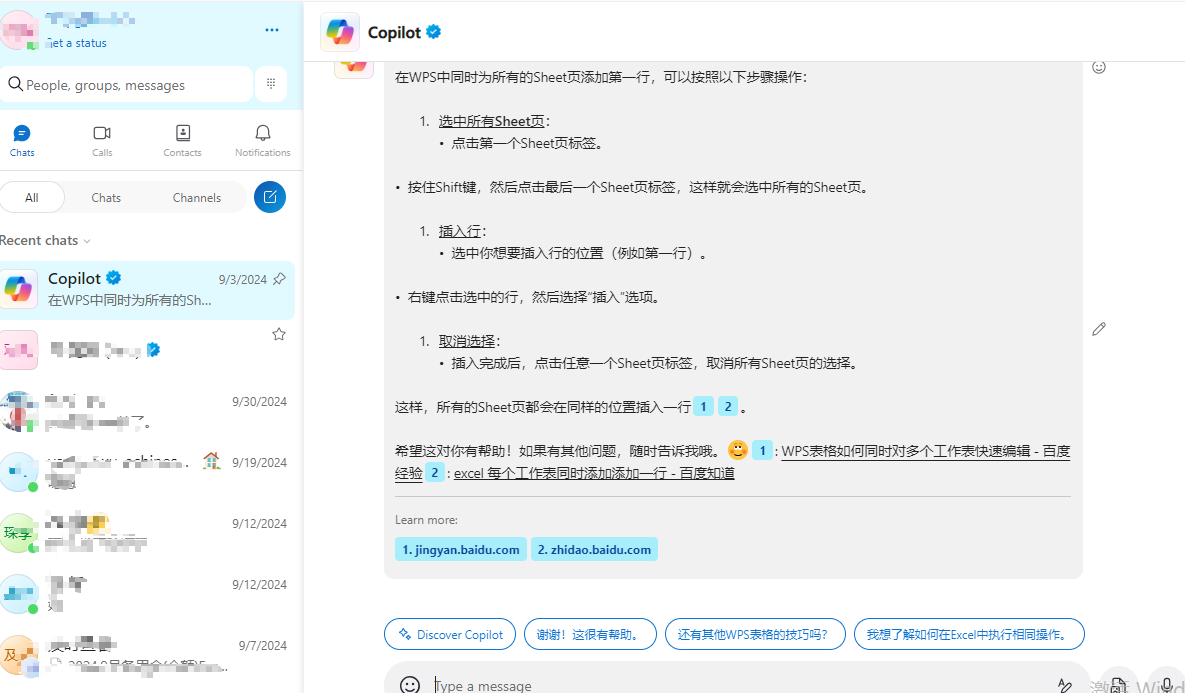Open the 9/12/2024 chat with green 琛 avatar
The width and height of the screenshot is (1185, 693).
click(x=147, y=534)
